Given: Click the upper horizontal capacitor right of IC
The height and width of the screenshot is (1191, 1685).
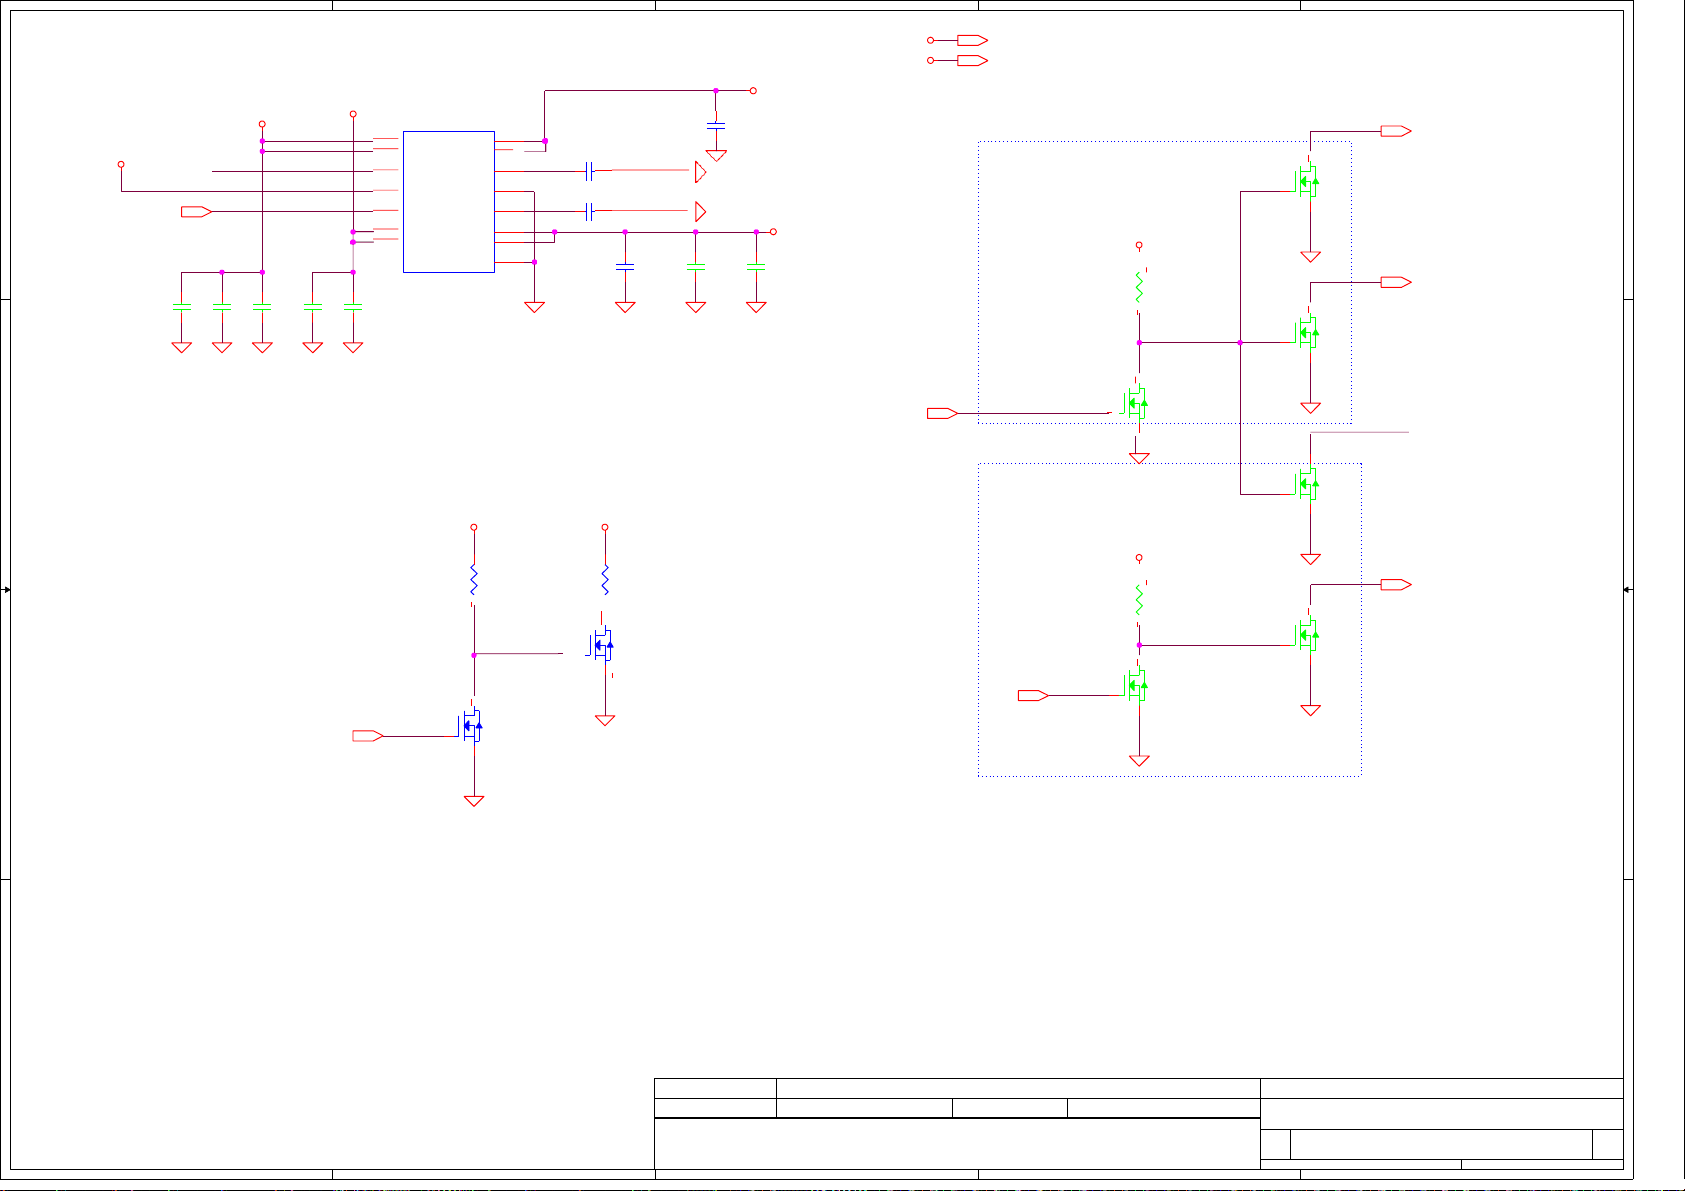Looking at the screenshot, I should tap(590, 171).
